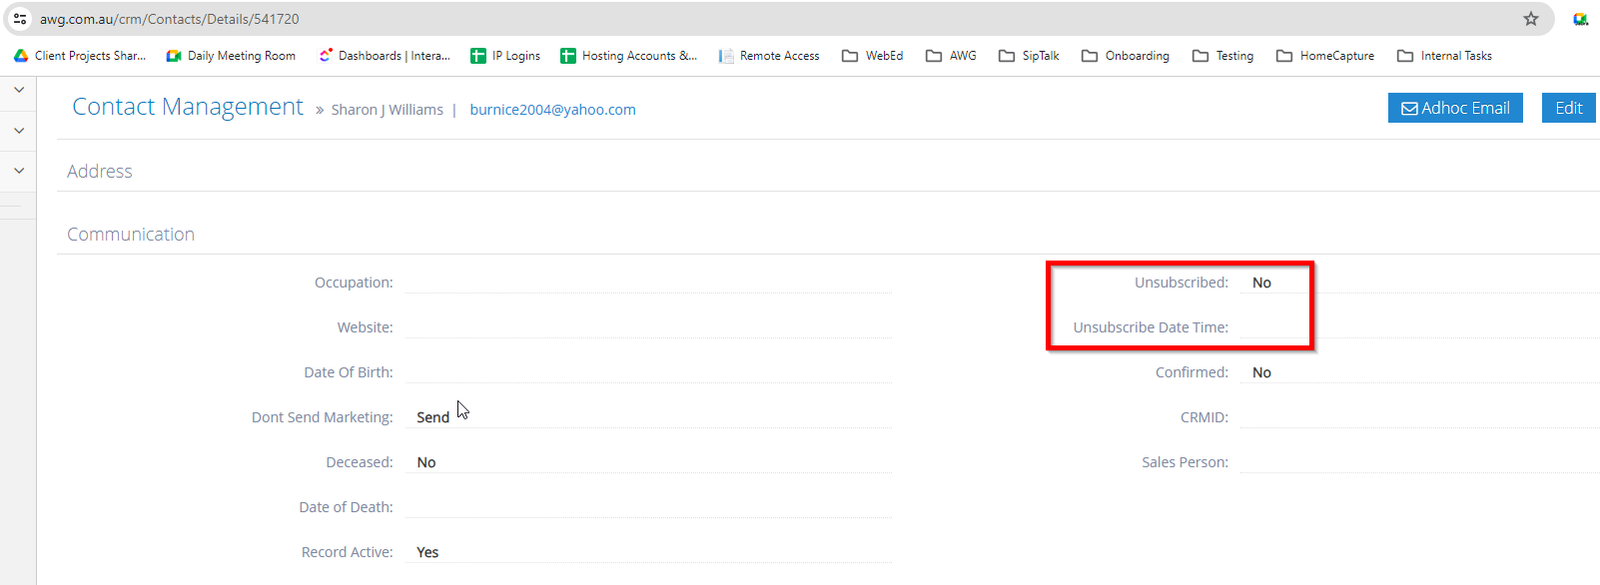The width and height of the screenshot is (1600, 585).
Task: Open the AWG bookmark folder
Action: [x=951, y=56]
